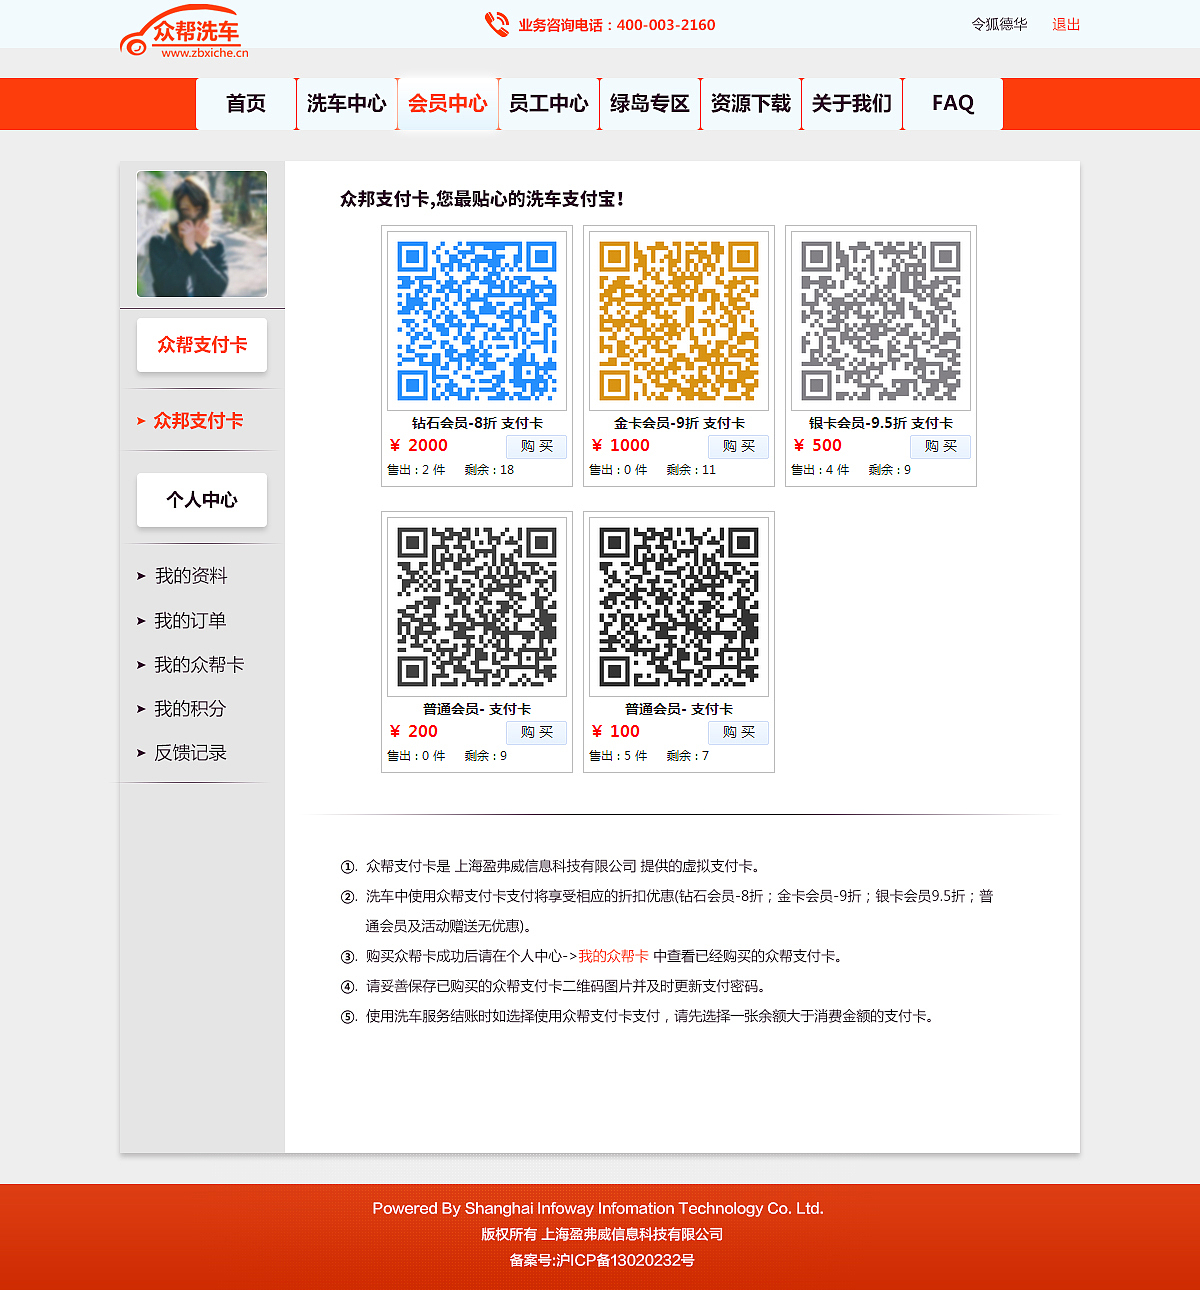Click the red 我的众帮卡 link in the notes
This screenshot has width=1200, height=1290.
[x=613, y=956]
